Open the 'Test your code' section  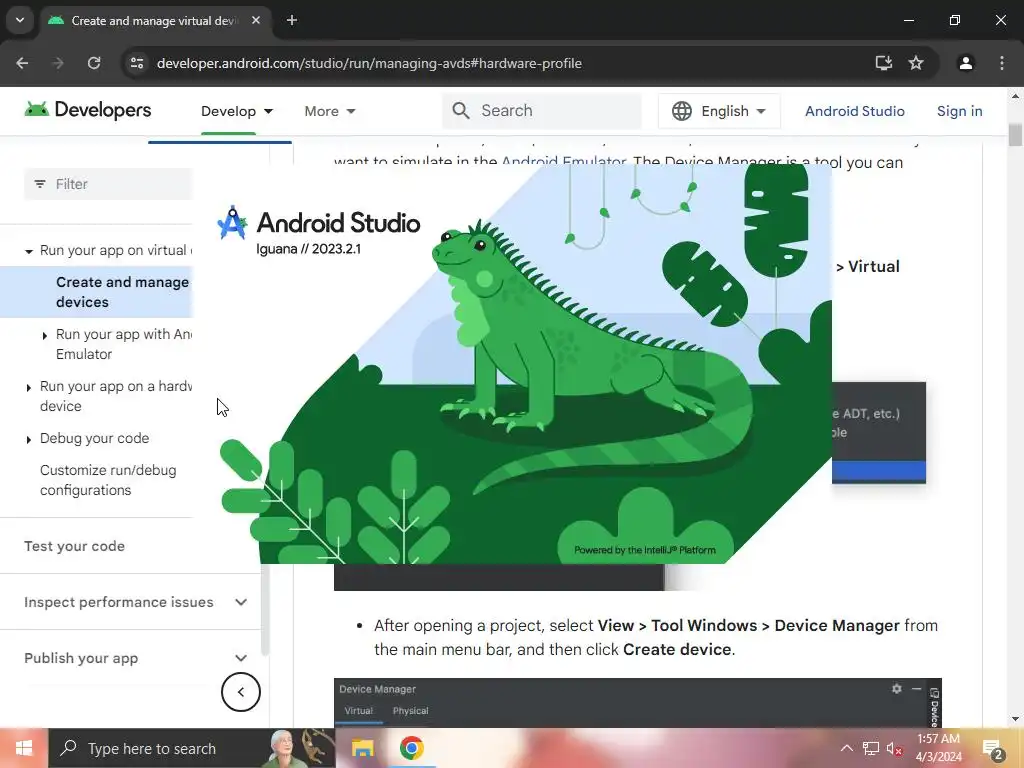tap(74, 546)
